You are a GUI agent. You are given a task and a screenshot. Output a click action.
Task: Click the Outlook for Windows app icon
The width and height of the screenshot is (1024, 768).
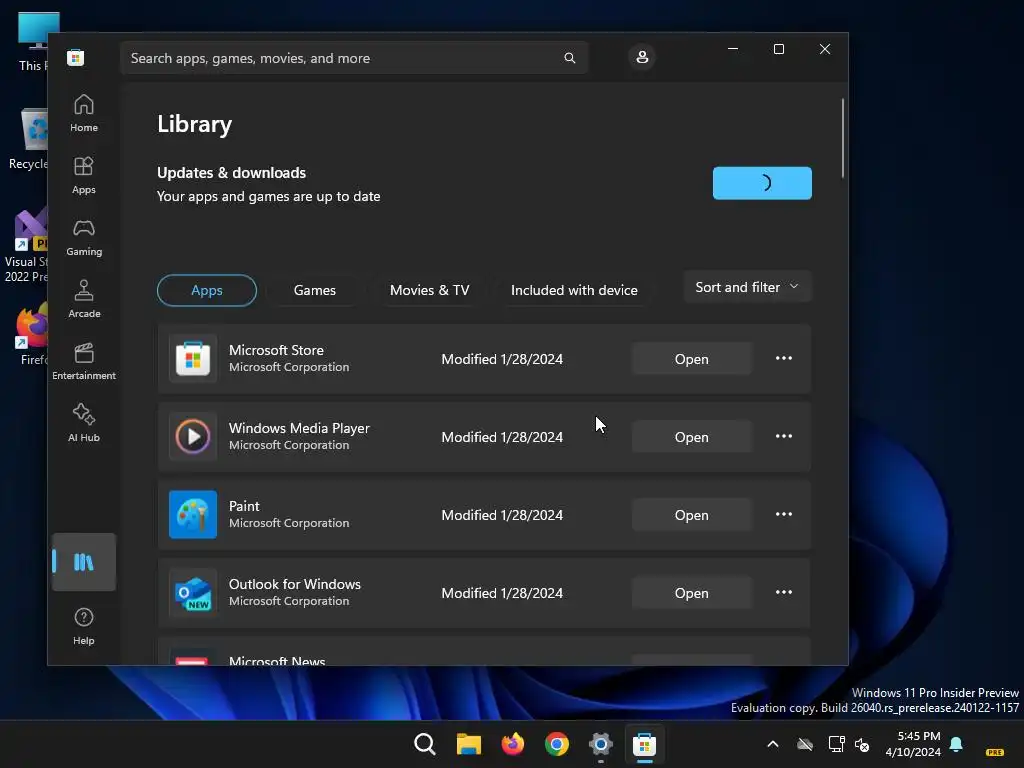(193, 592)
